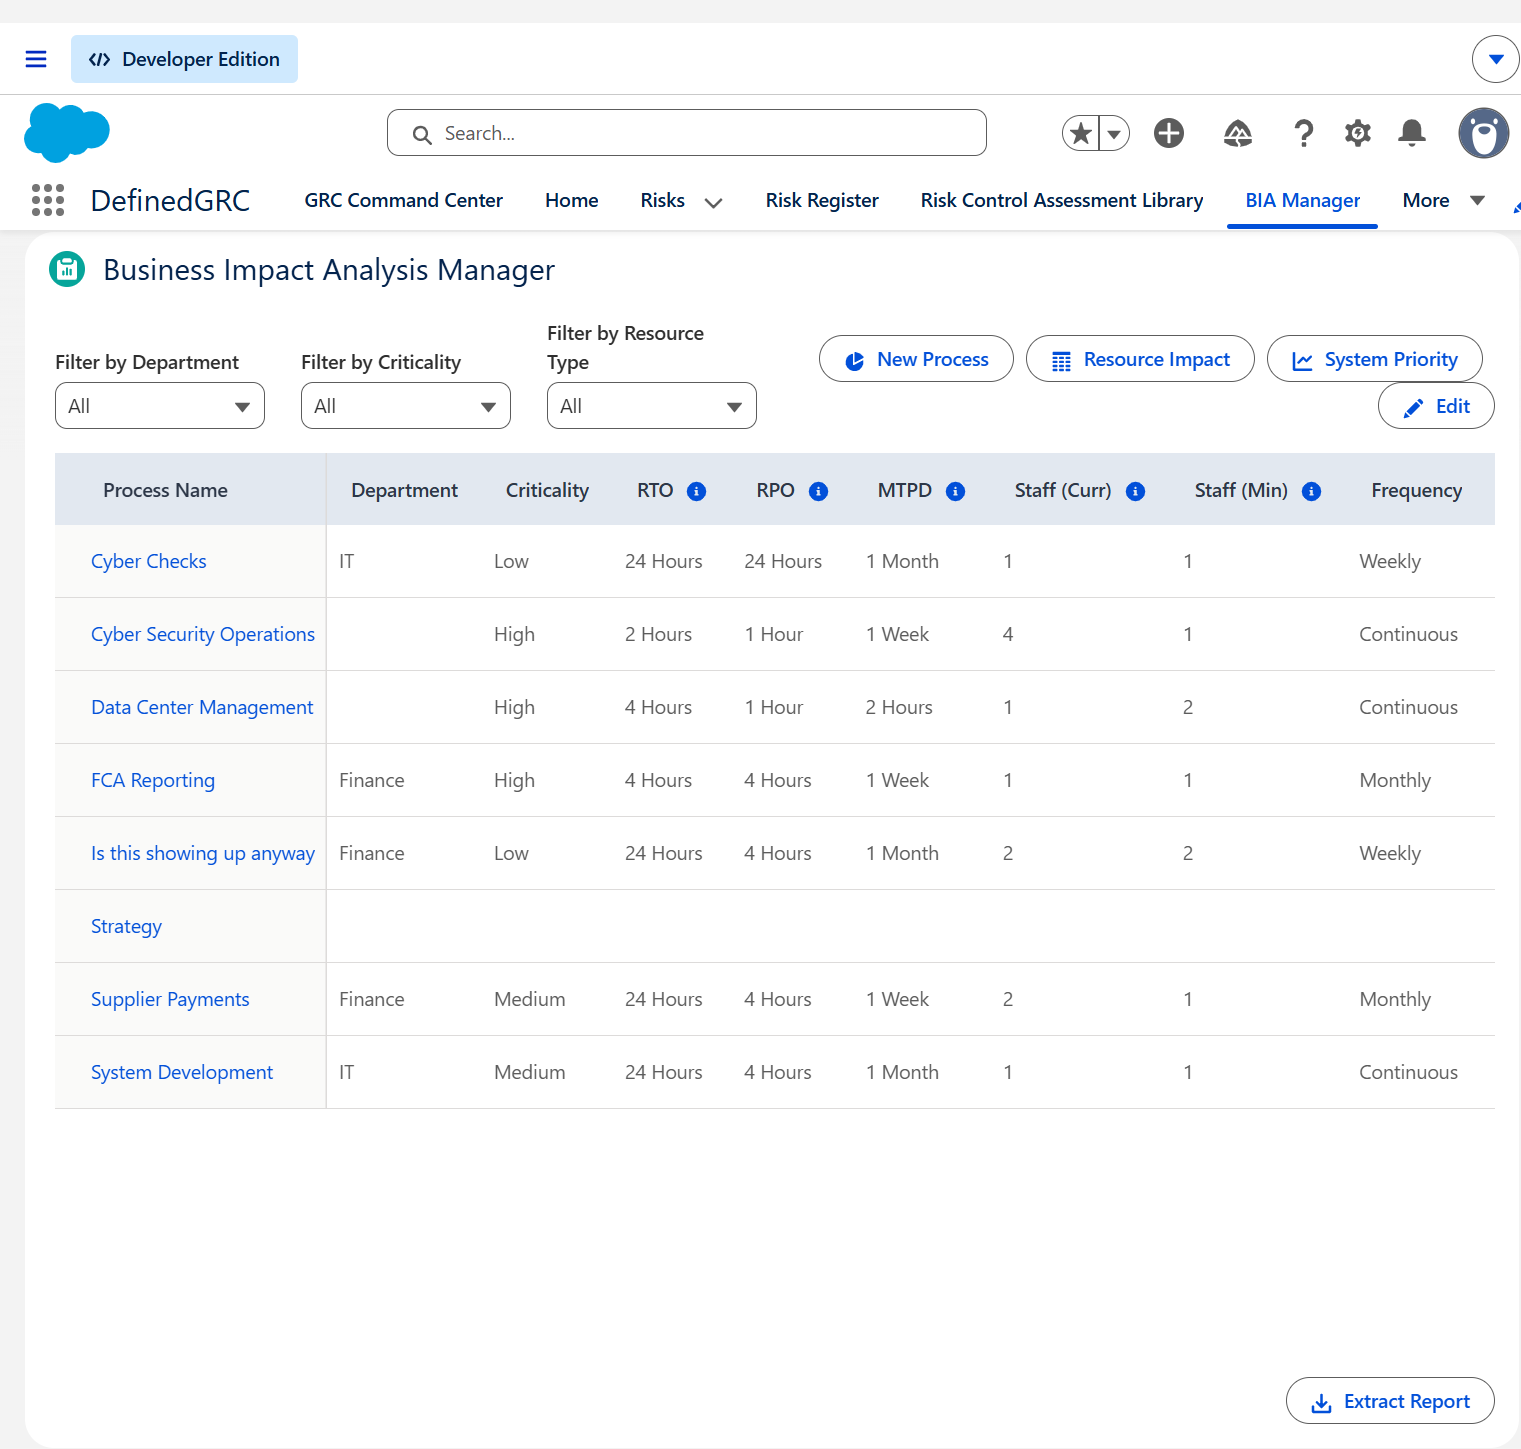Open the Filter by Criticality dropdown

click(x=406, y=406)
